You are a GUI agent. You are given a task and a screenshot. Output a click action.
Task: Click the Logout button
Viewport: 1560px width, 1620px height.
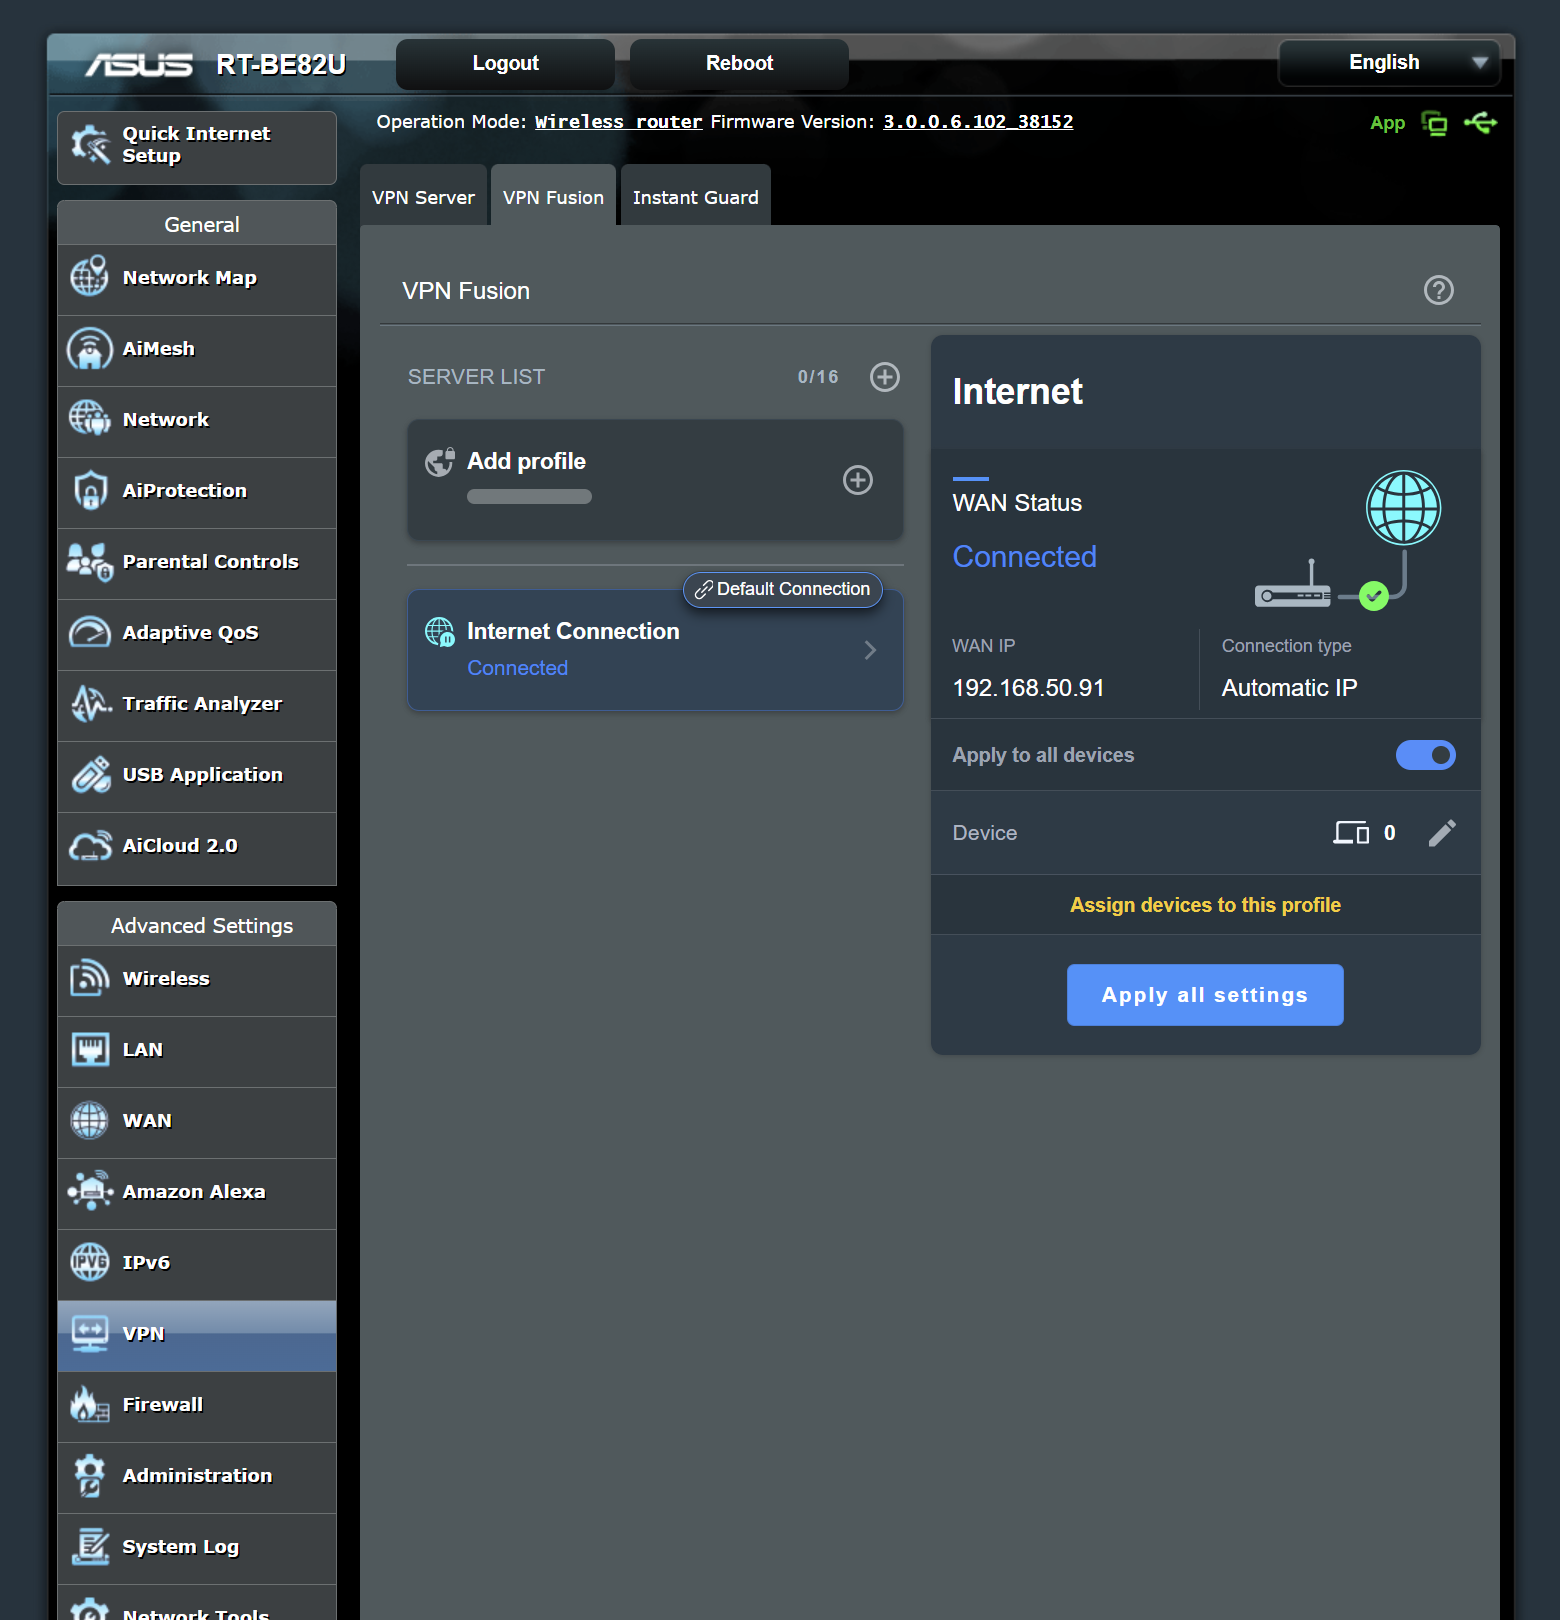point(506,63)
